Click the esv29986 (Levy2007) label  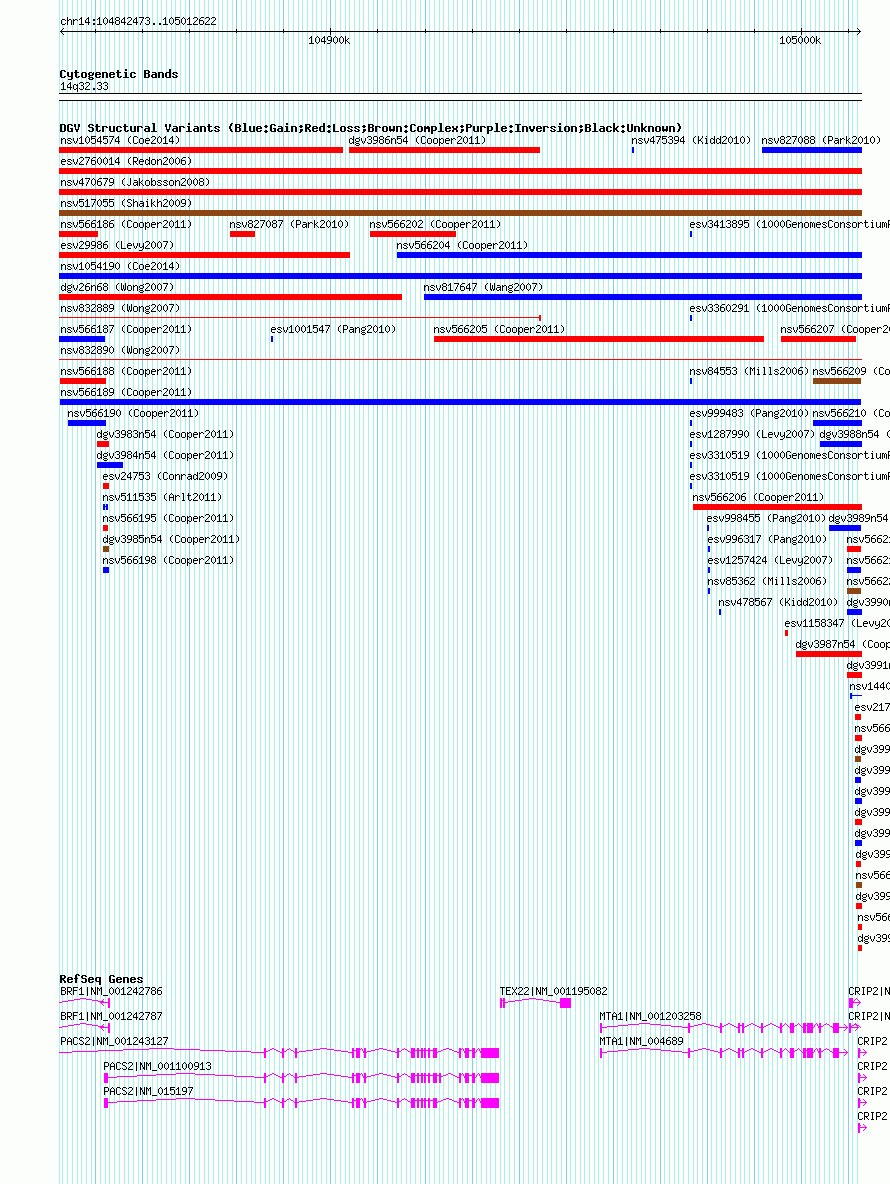pos(117,245)
